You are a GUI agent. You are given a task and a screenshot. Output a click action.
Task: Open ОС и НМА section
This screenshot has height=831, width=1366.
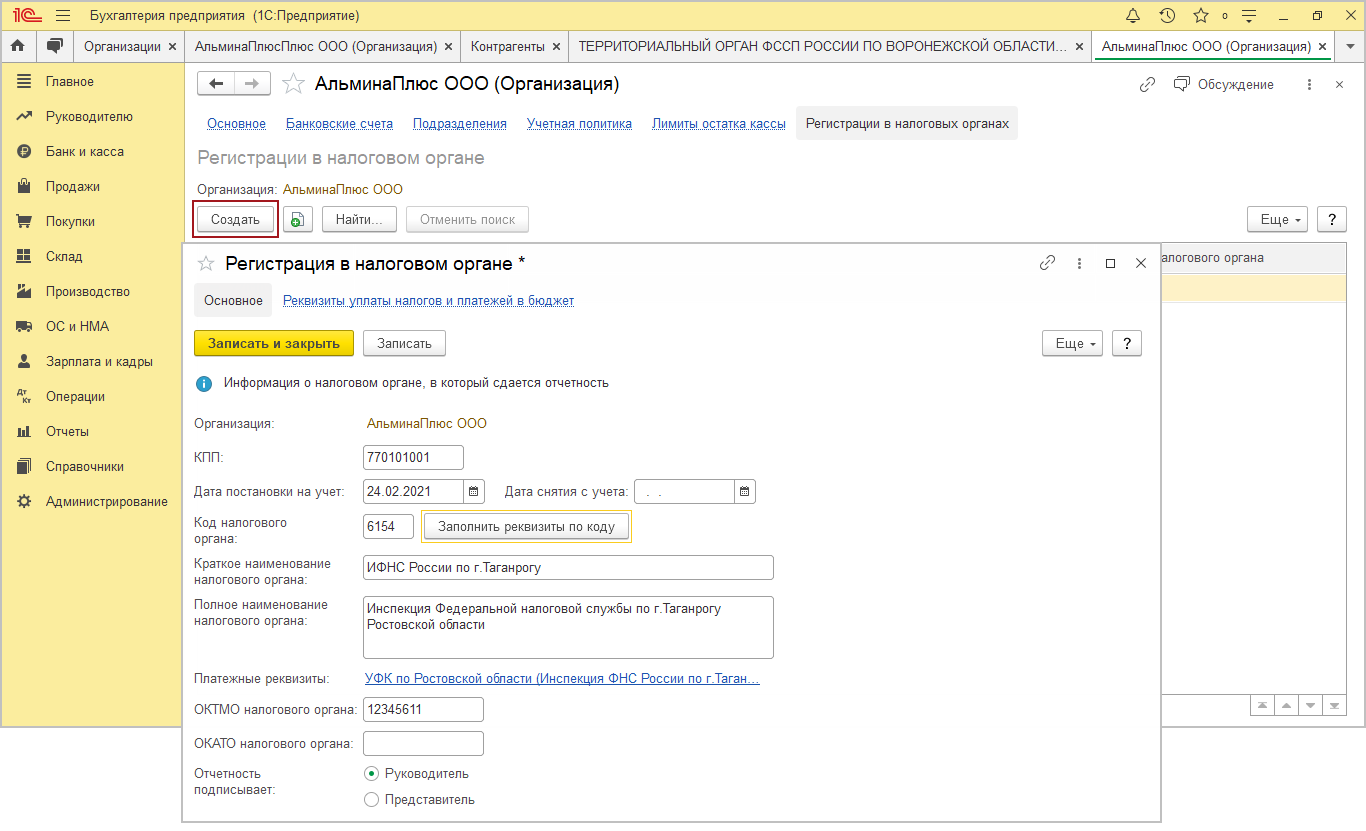tap(77, 326)
